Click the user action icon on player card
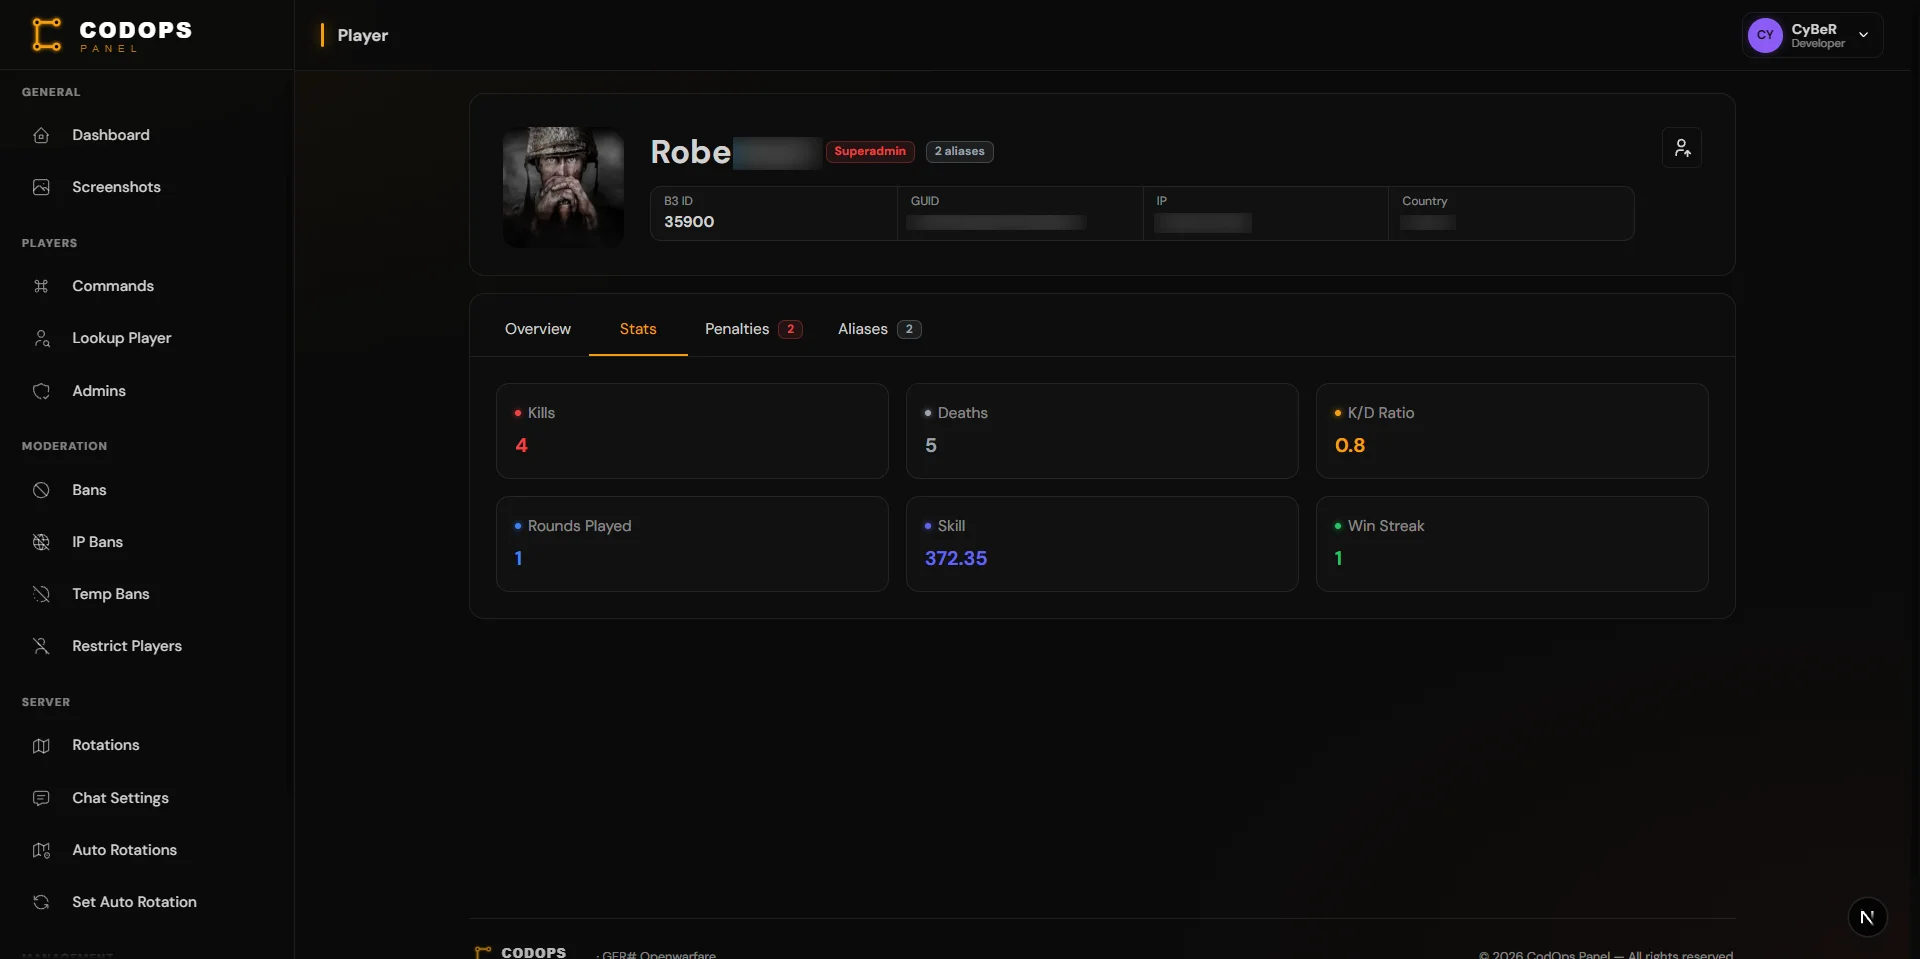This screenshot has height=959, width=1920. point(1682,148)
